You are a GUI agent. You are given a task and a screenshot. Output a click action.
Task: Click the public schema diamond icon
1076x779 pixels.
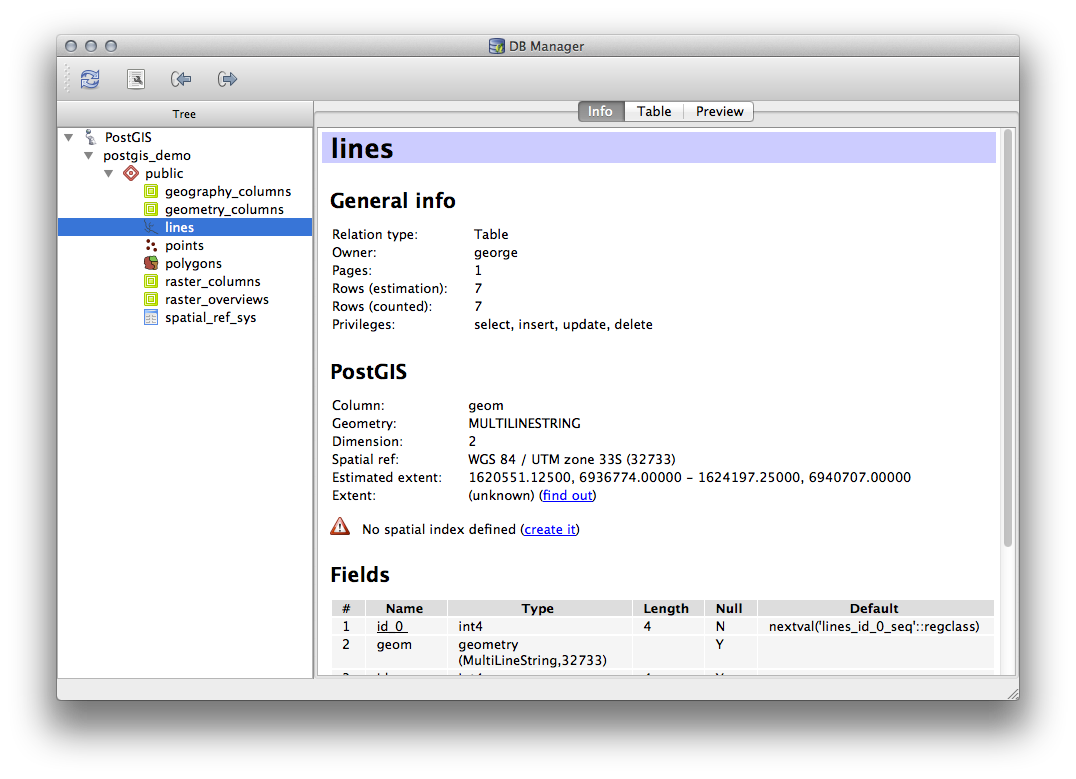tap(131, 173)
